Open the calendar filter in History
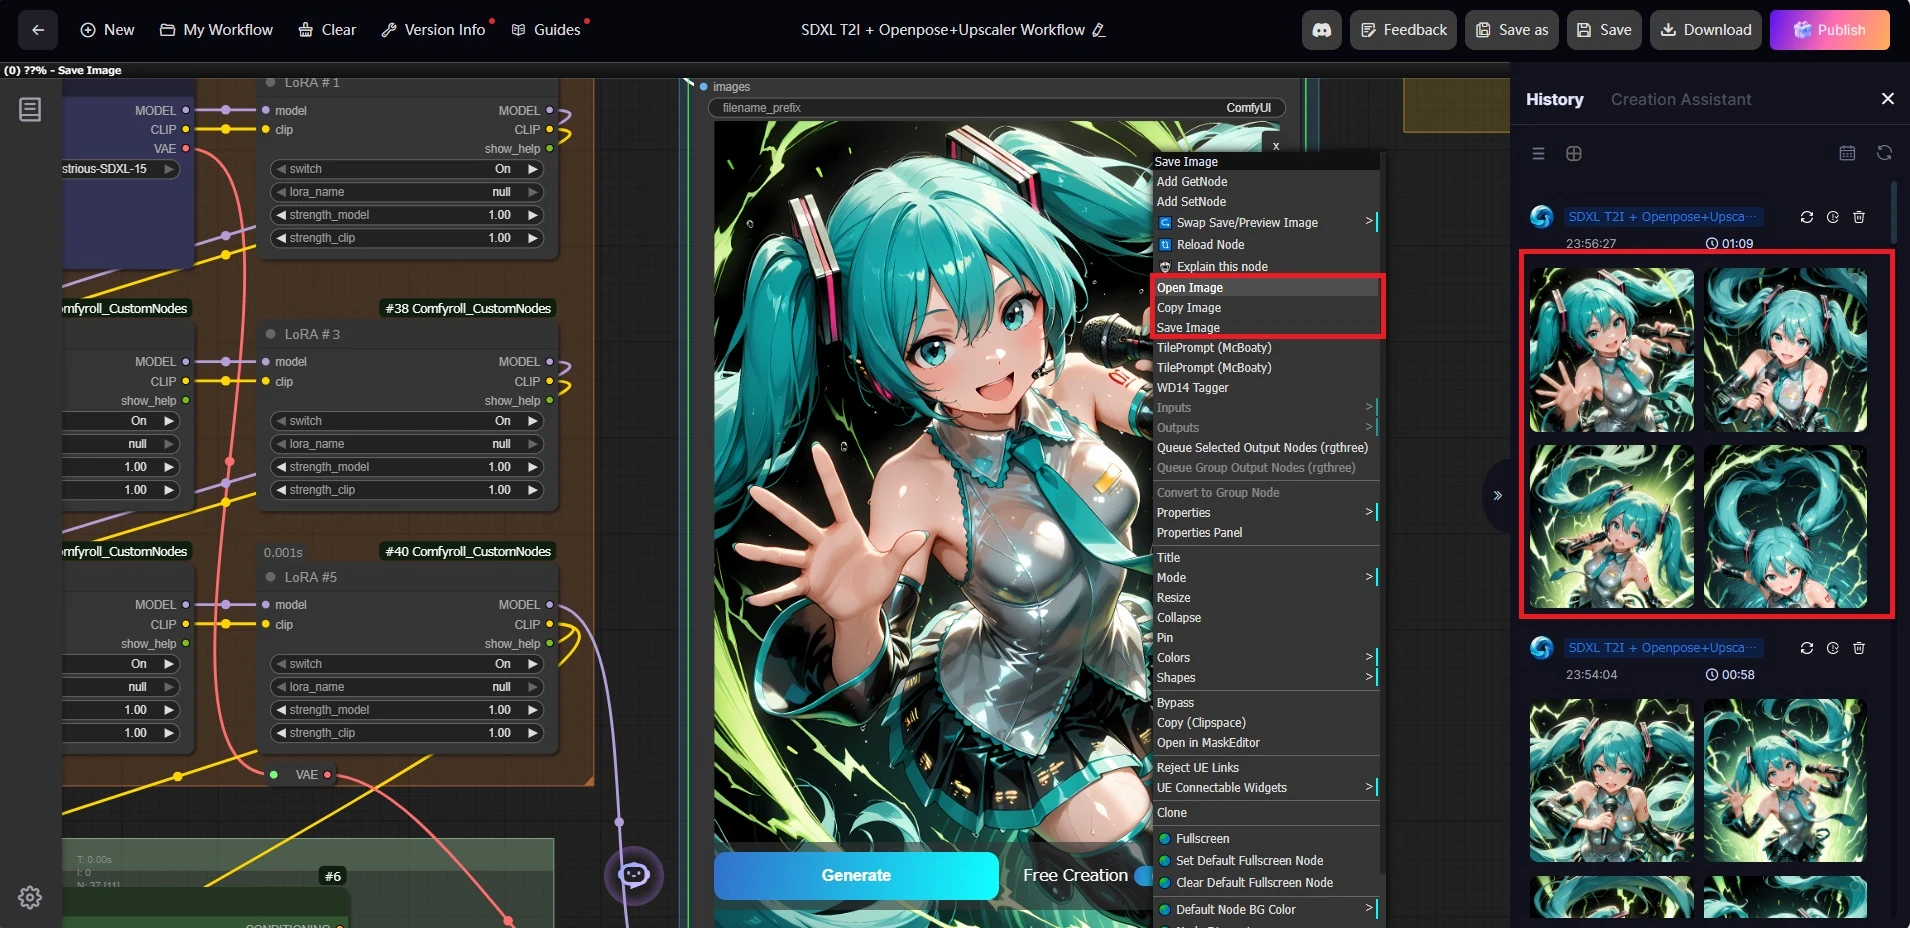Screen dimensions: 1910x928 1847,153
